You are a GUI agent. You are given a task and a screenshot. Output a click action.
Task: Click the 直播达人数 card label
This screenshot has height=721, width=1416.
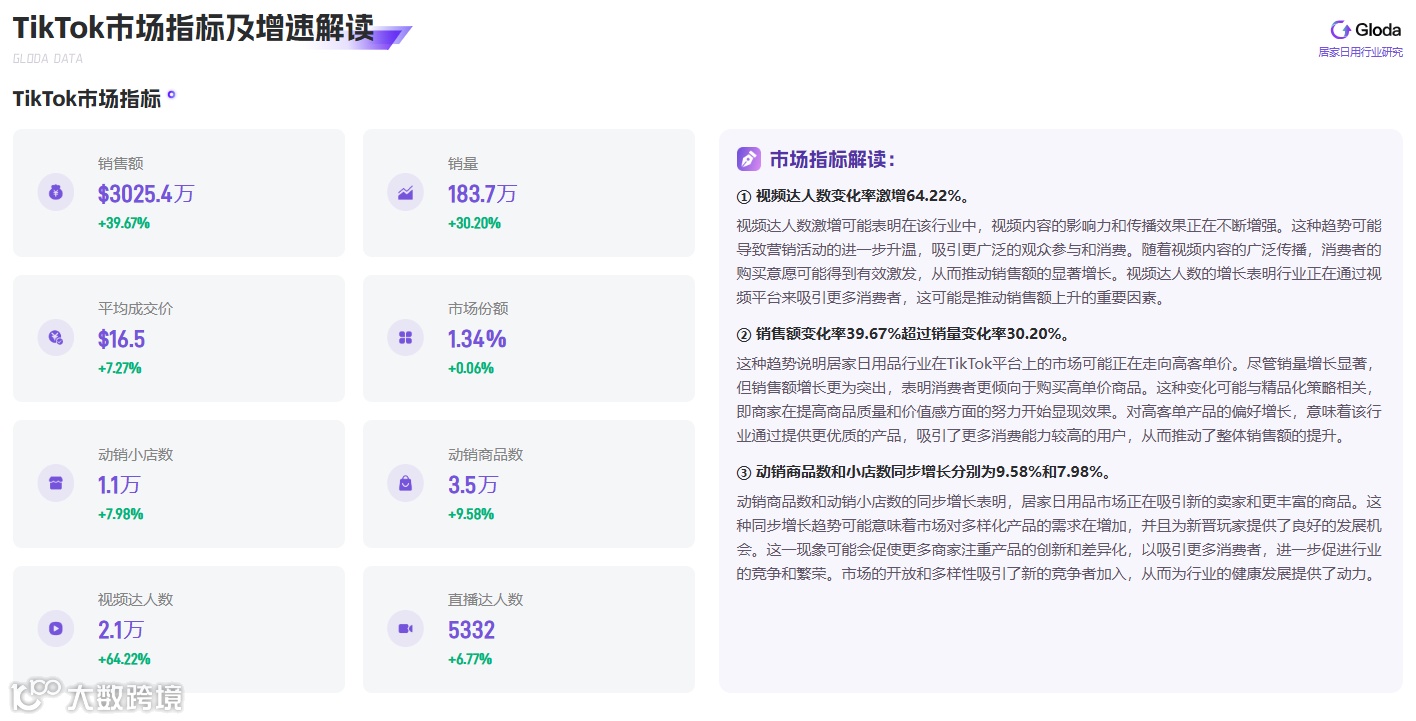[x=485, y=599]
